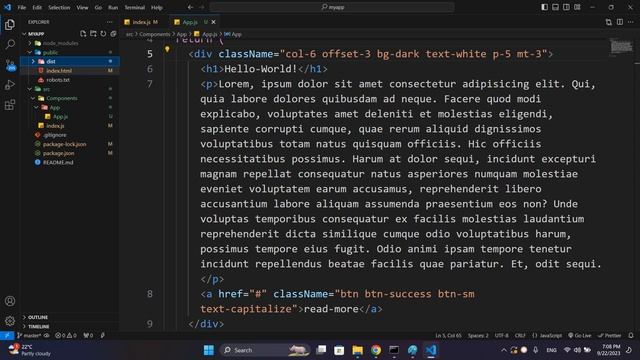Click the New File icon in Explorer
The width and height of the screenshot is (640, 360).
coord(83,34)
